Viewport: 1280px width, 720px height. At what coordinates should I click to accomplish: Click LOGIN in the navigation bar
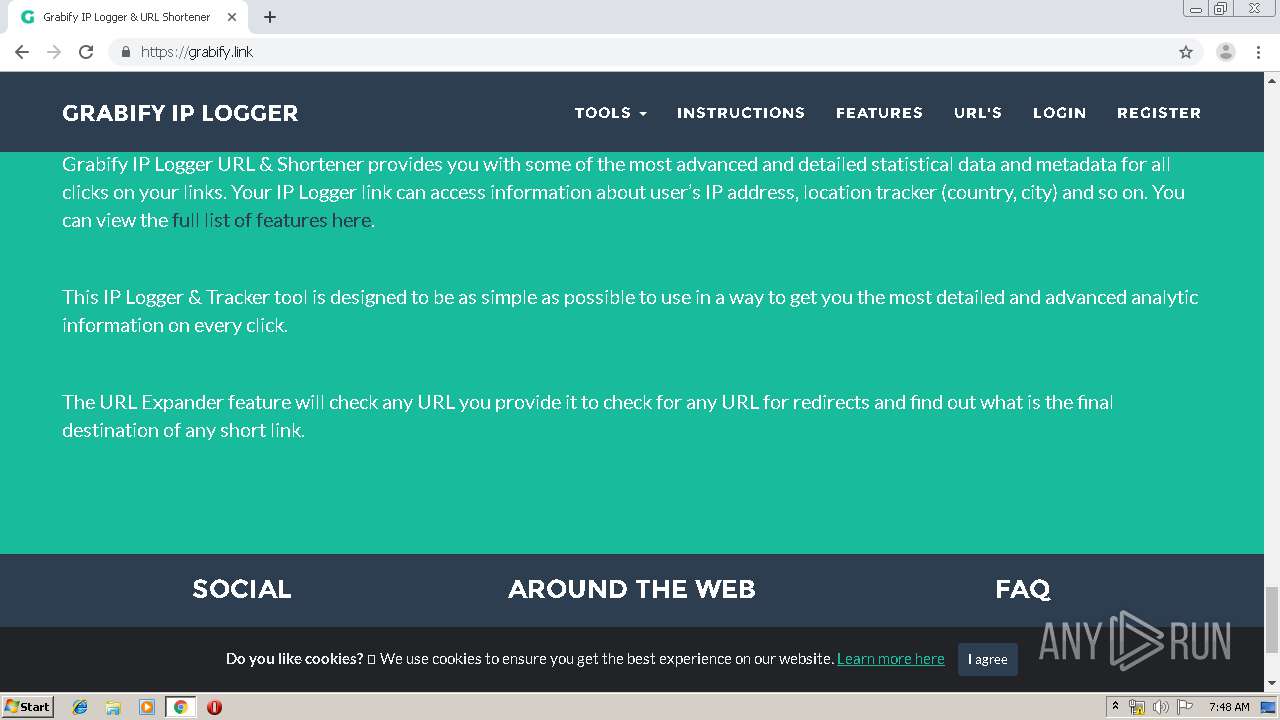tap(1059, 113)
